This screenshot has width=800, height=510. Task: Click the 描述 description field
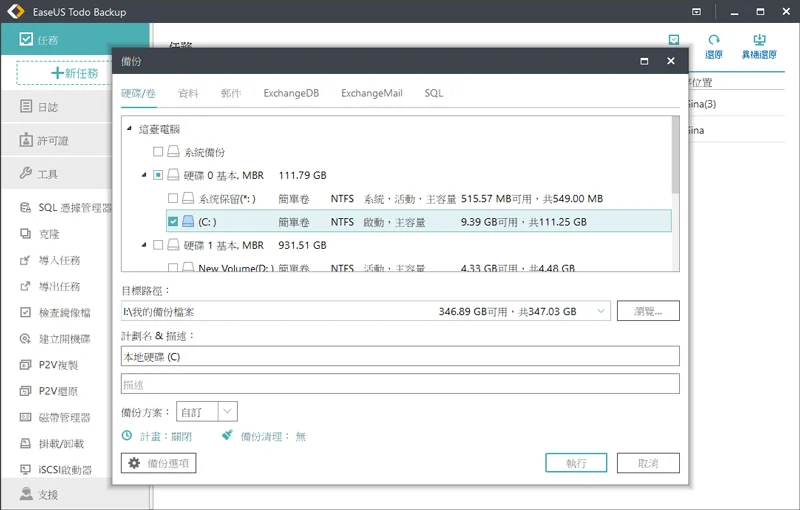[x=400, y=384]
